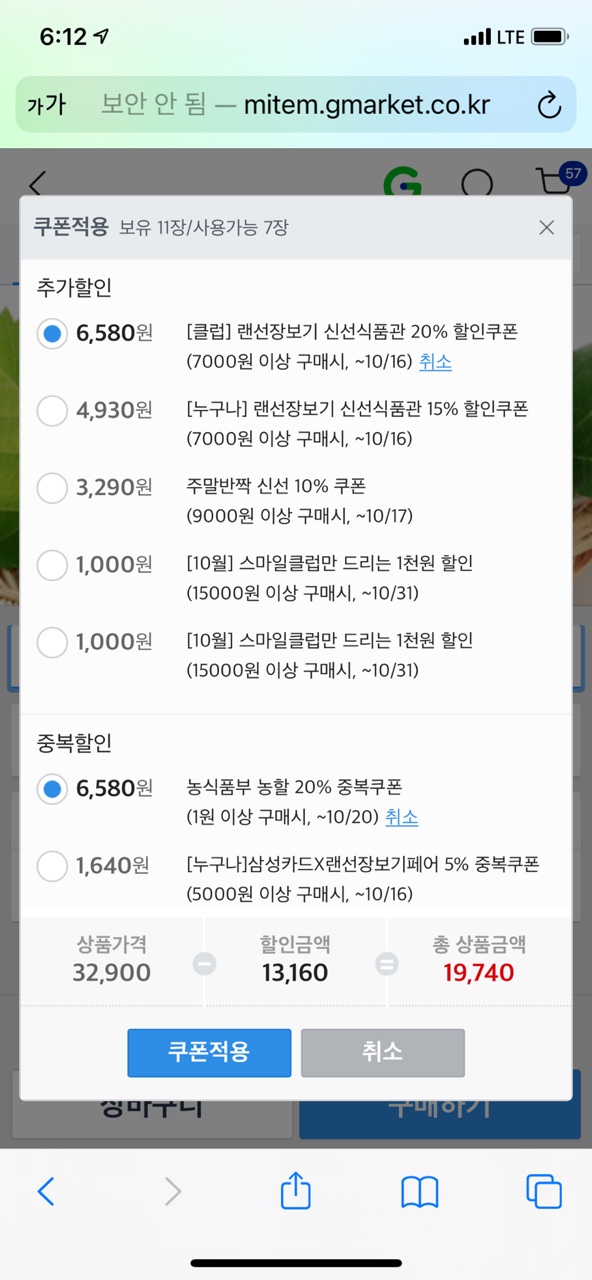Select the 3,290원 weekend 10% coupon radio
Image resolution: width=592 pixels, height=1280 pixels.
click(52, 488)
